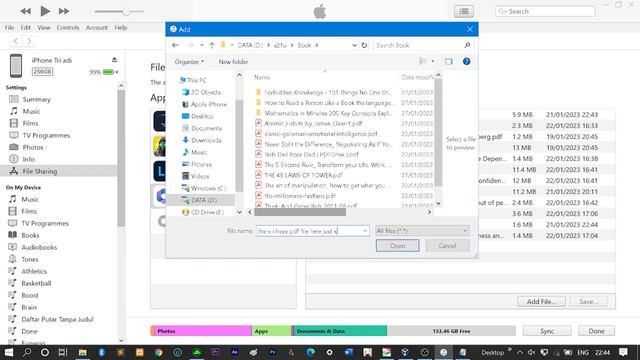Screen dimensions: 640x360
Task: Toggle the preview pane icon
Action: tap(449, 61)
